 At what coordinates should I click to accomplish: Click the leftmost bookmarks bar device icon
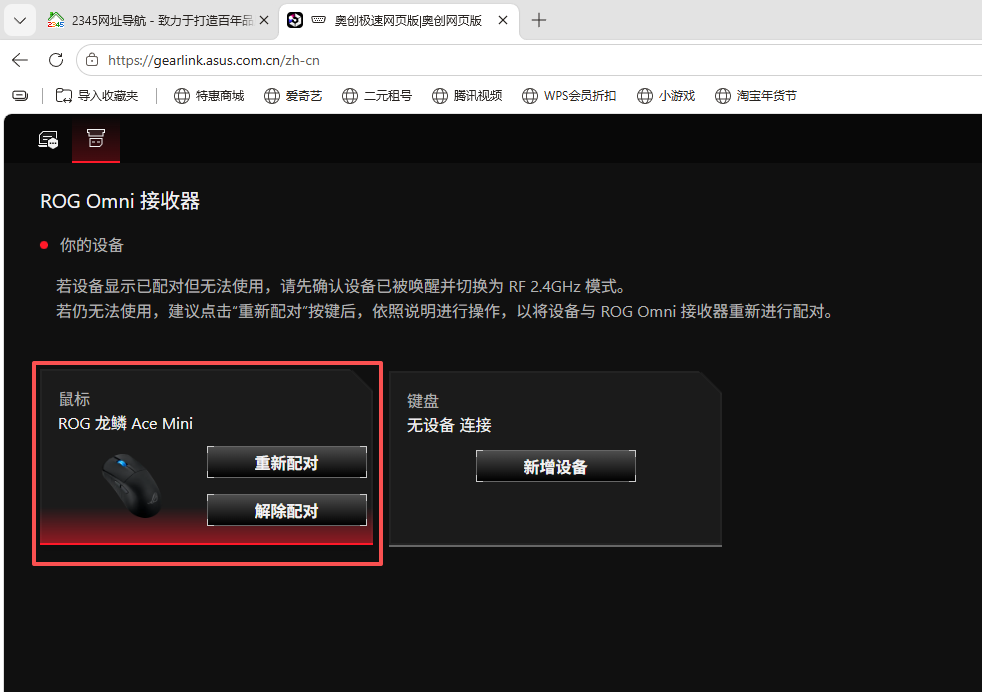pyautogui.click(x=20, y=96)
